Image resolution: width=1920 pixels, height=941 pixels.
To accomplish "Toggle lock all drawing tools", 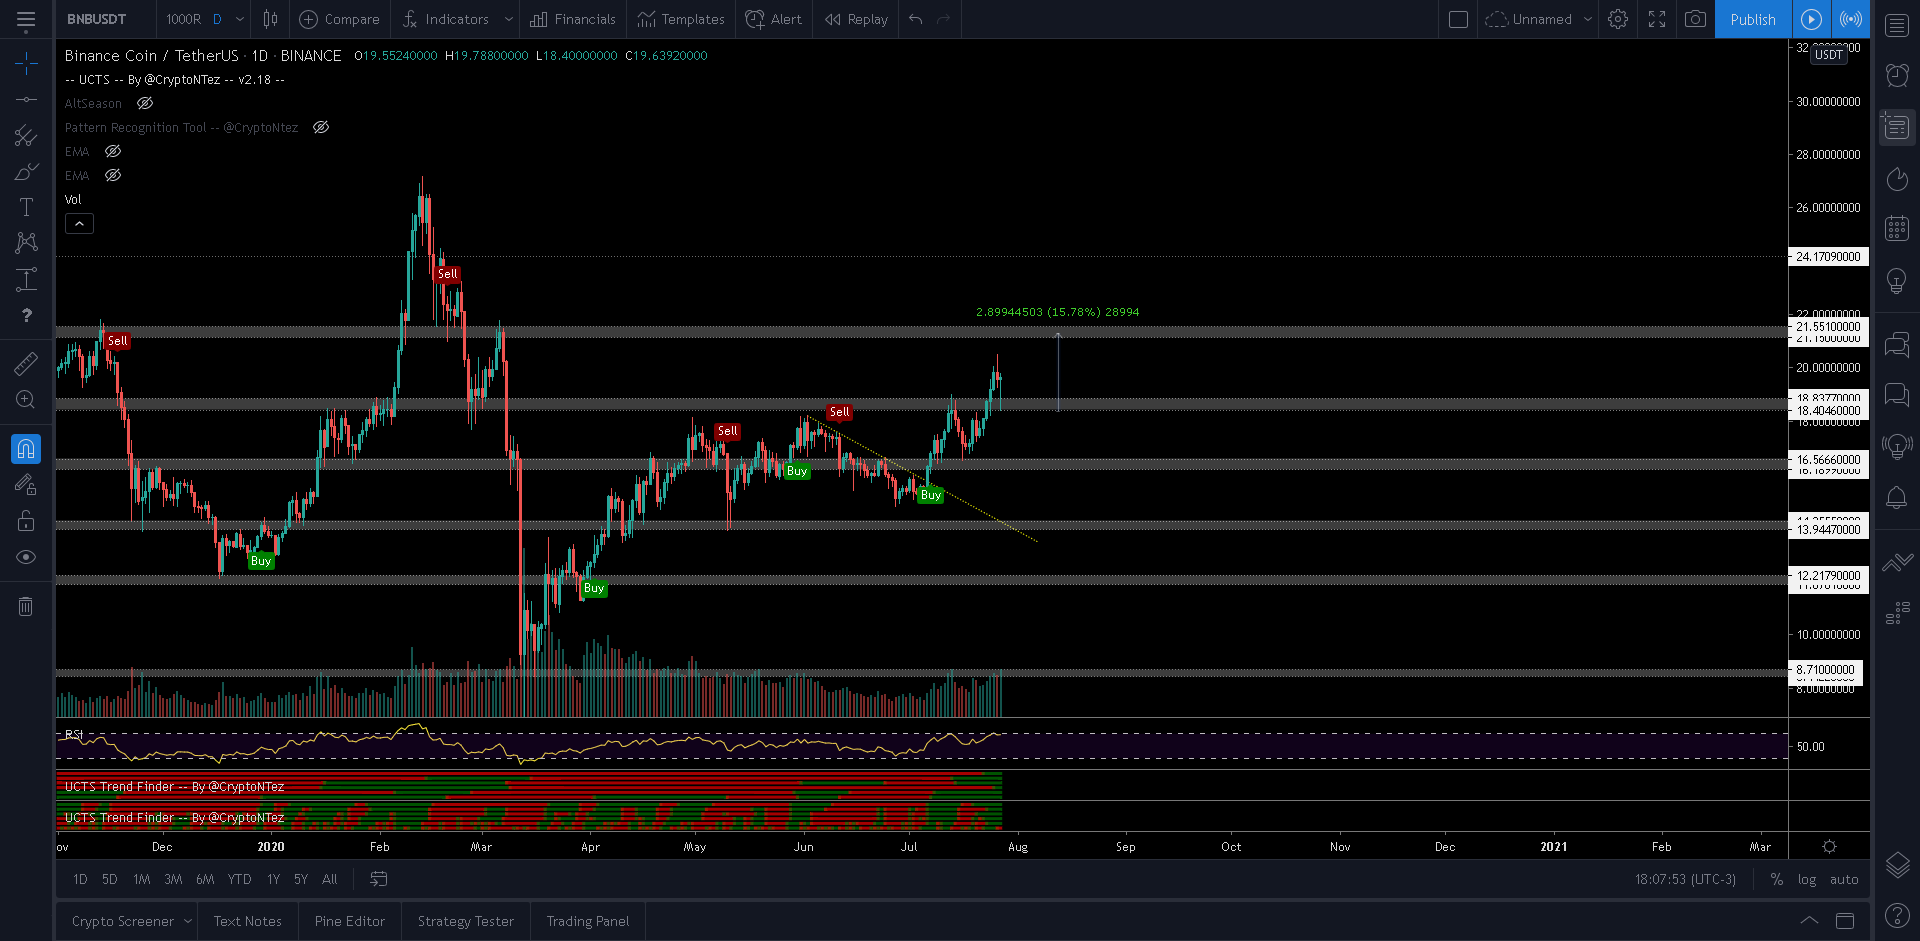I will pos(26,521).
